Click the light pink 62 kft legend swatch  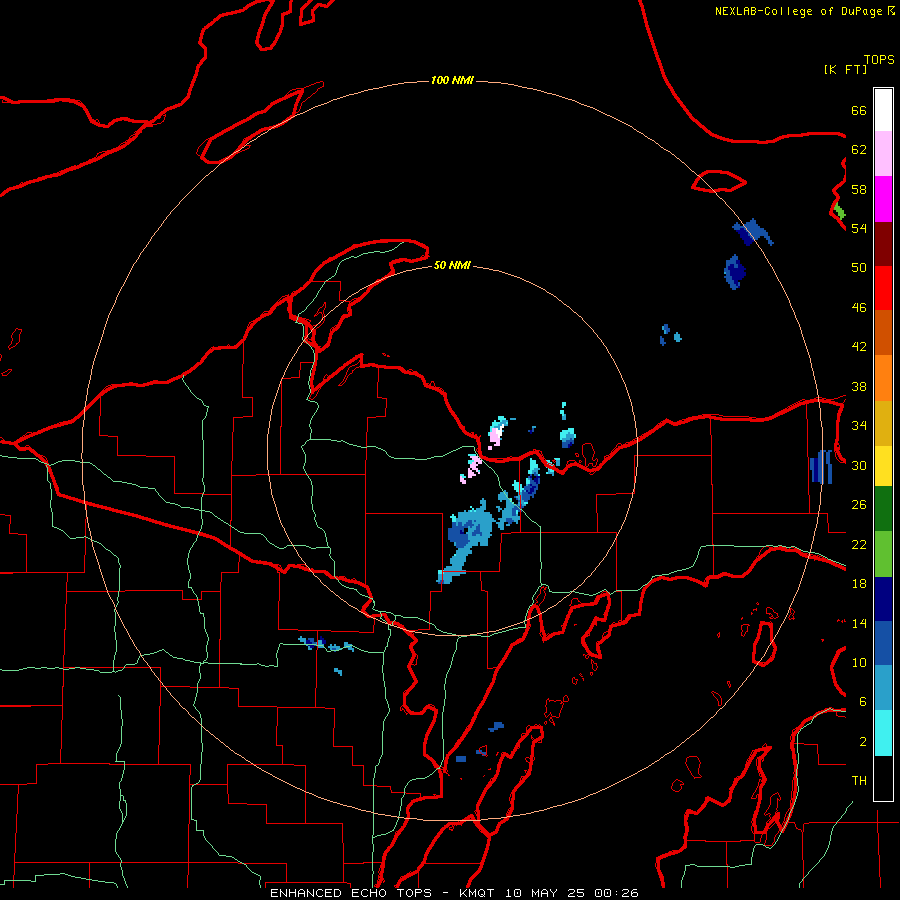point(883,153)
